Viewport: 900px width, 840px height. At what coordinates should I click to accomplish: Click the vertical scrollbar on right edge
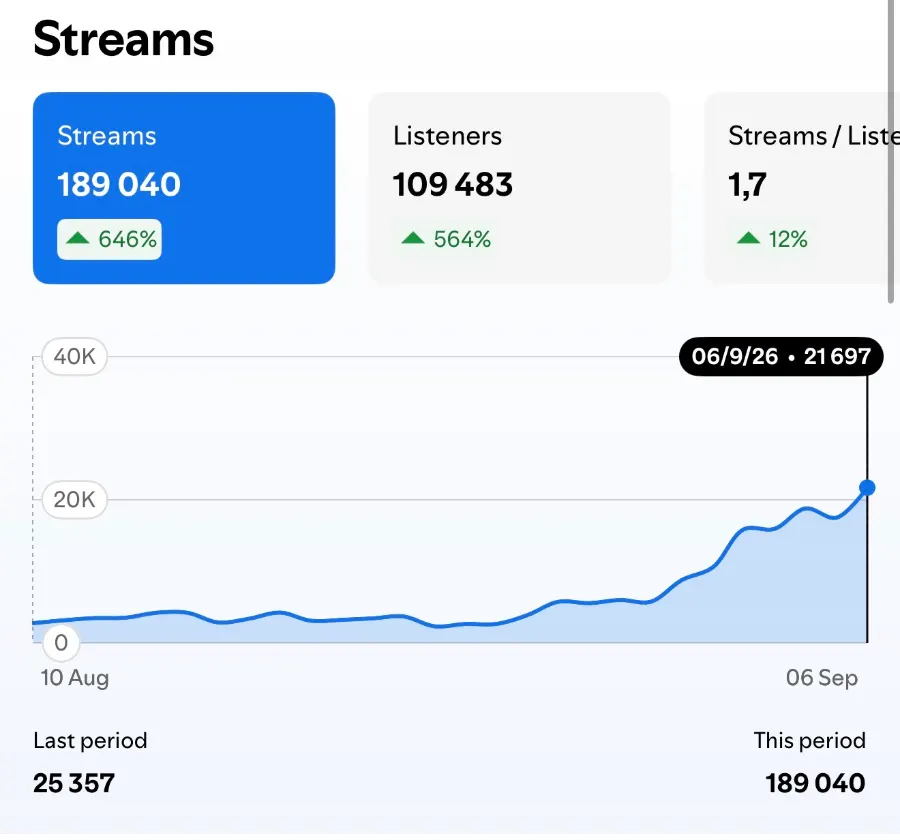(x=891, y=151)
